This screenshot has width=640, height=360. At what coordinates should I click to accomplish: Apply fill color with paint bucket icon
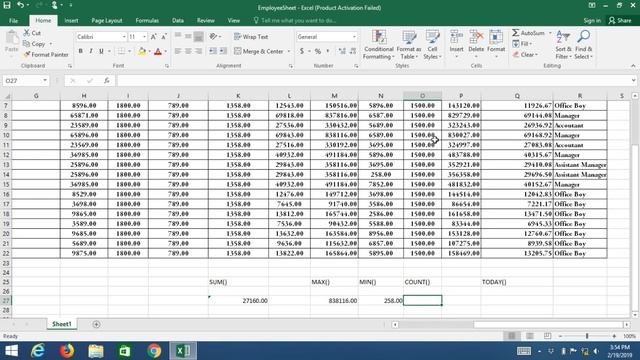[x=142, y=51]
